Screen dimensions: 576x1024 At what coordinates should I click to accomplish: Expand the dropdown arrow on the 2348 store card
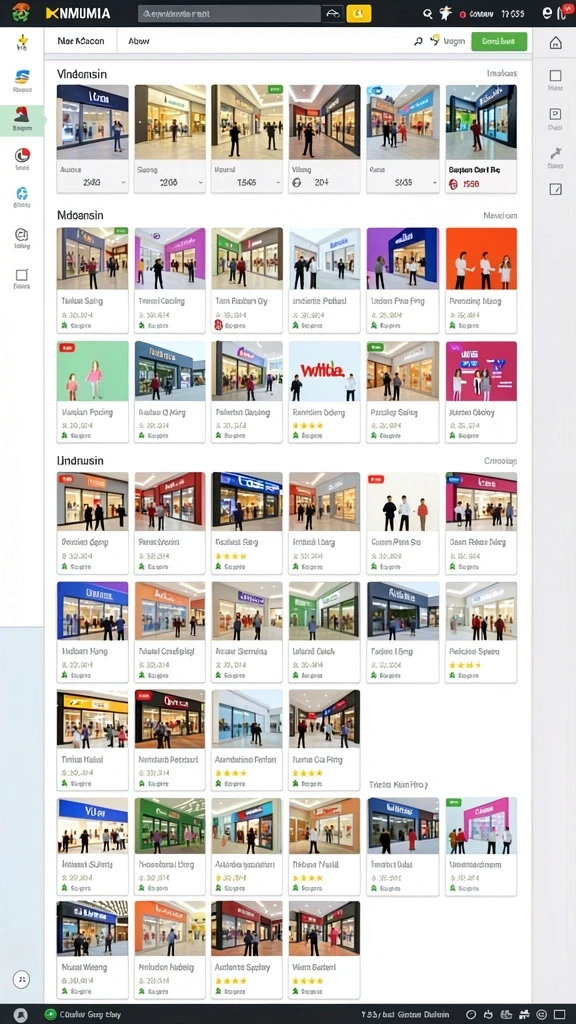click(123, 184)
